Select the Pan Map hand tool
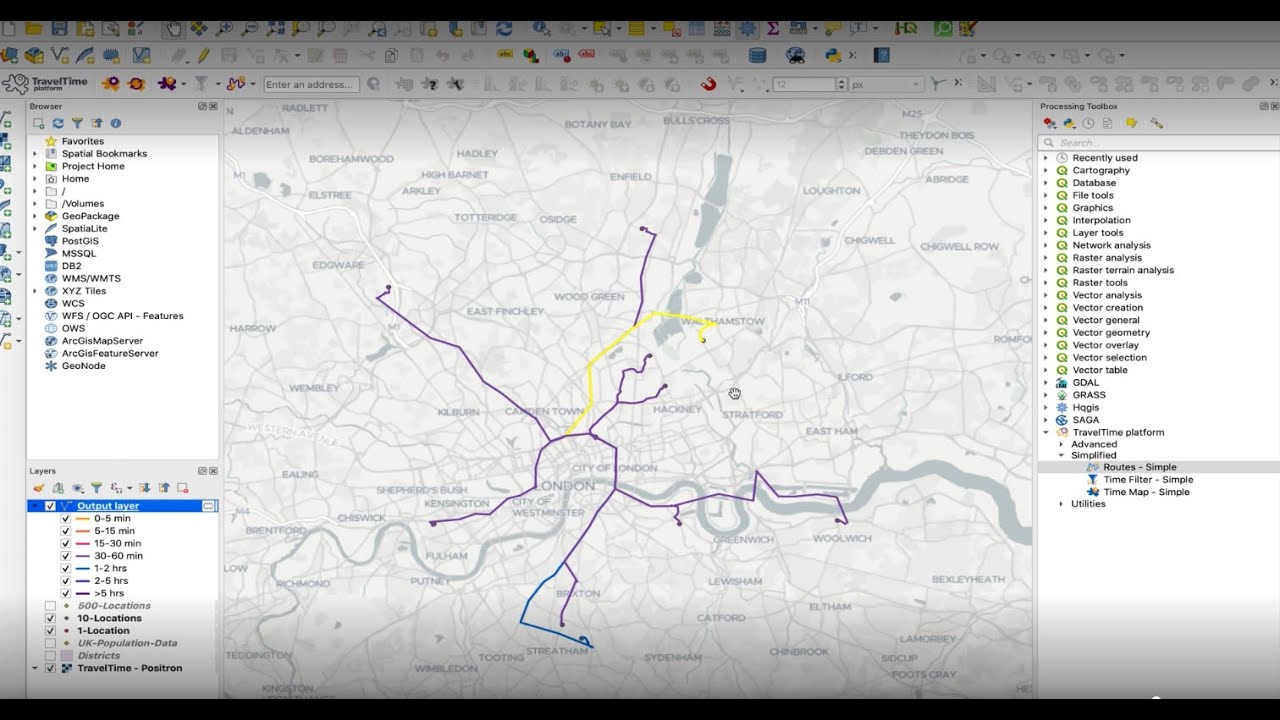The height and width of the screenshot is (720, 1280). [x=173, y=28]
